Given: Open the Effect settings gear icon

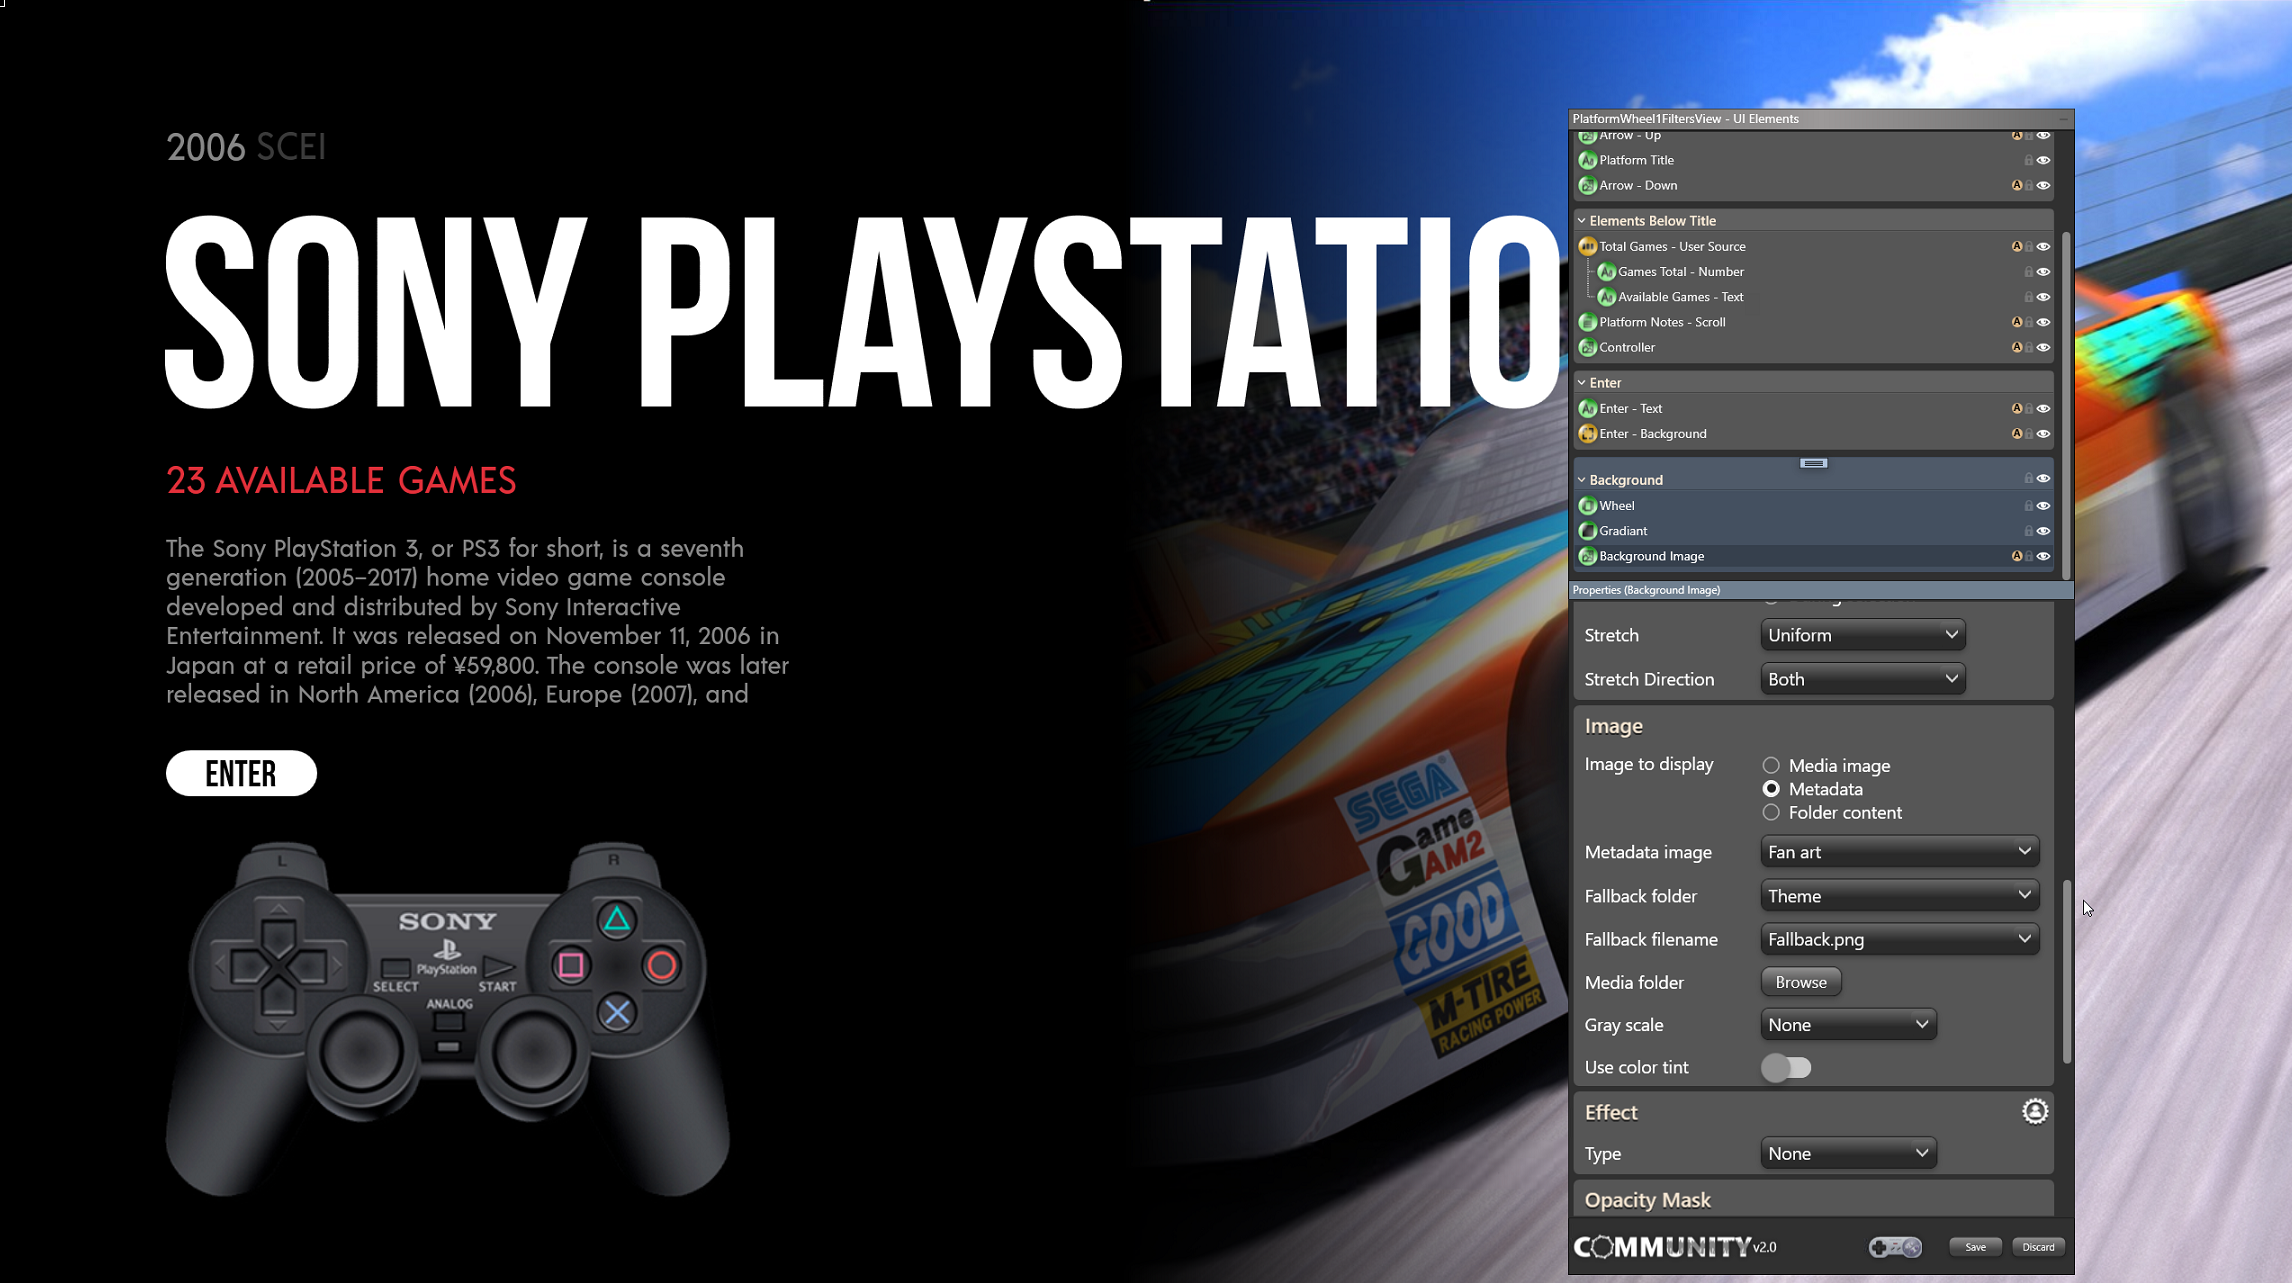Looking at the screenshot, I should coord(2035,1111).
